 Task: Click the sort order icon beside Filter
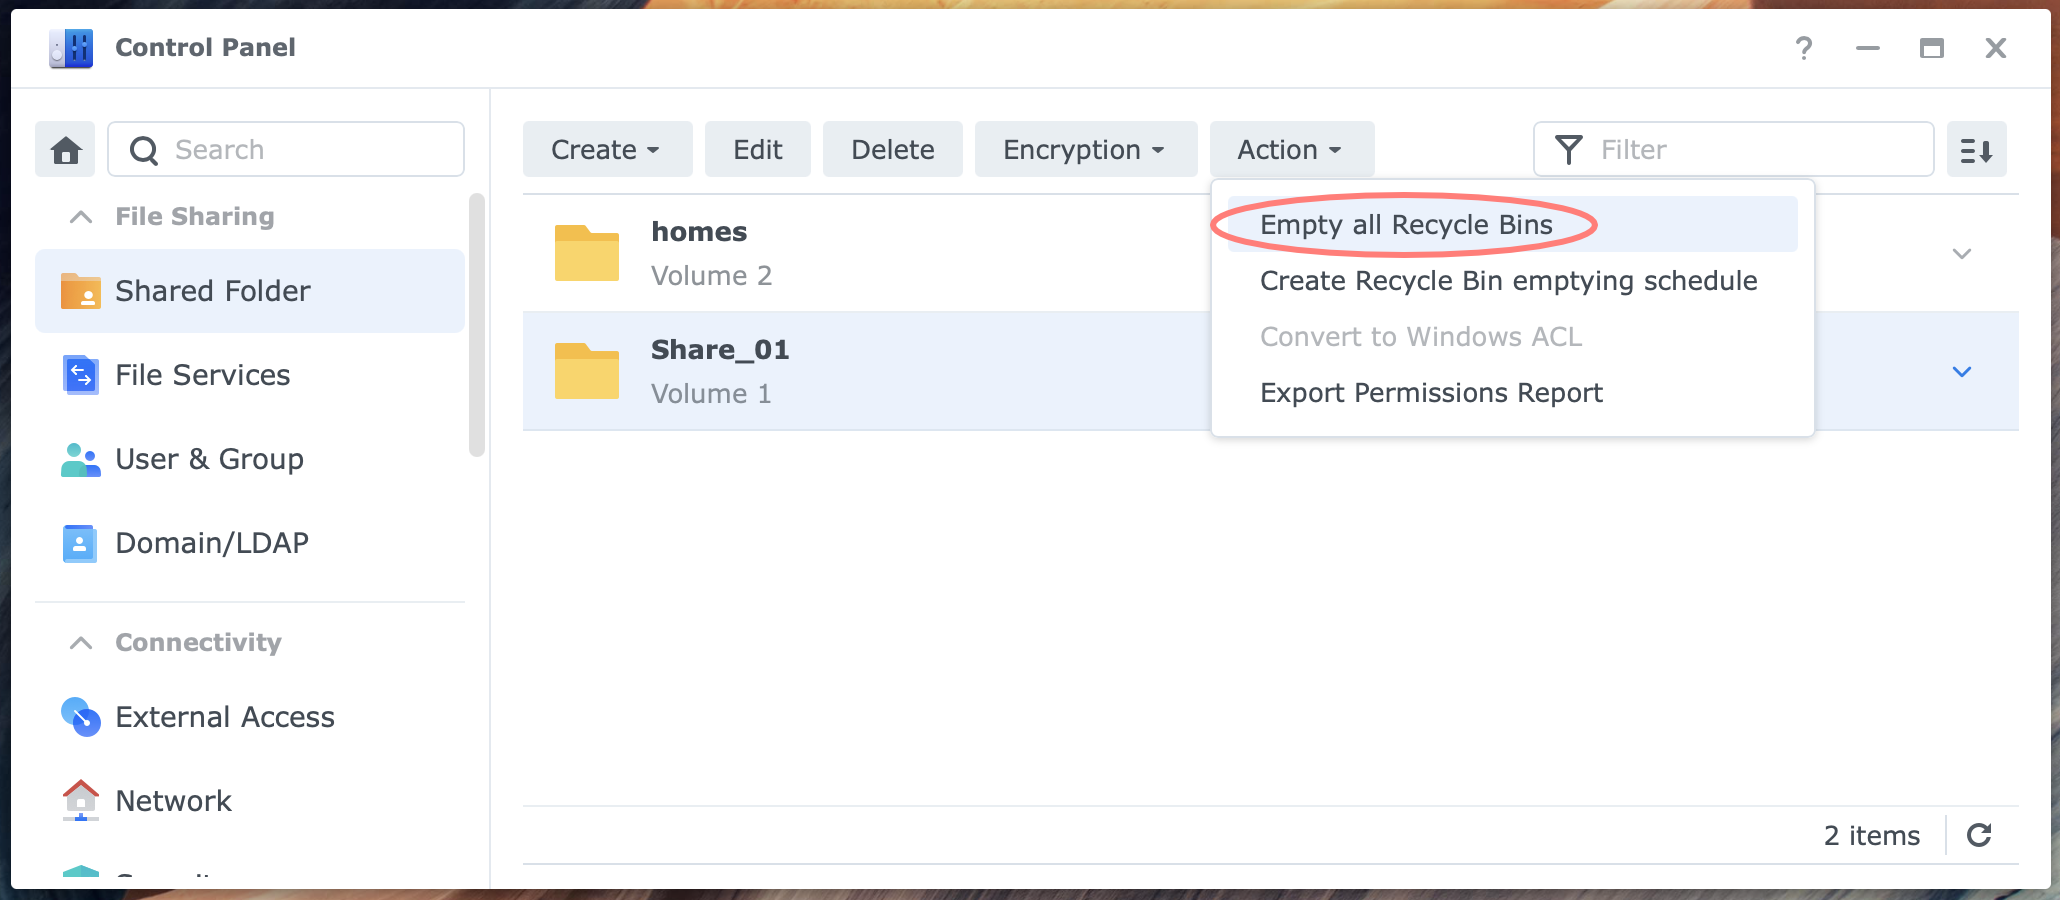coord(1976,149)
